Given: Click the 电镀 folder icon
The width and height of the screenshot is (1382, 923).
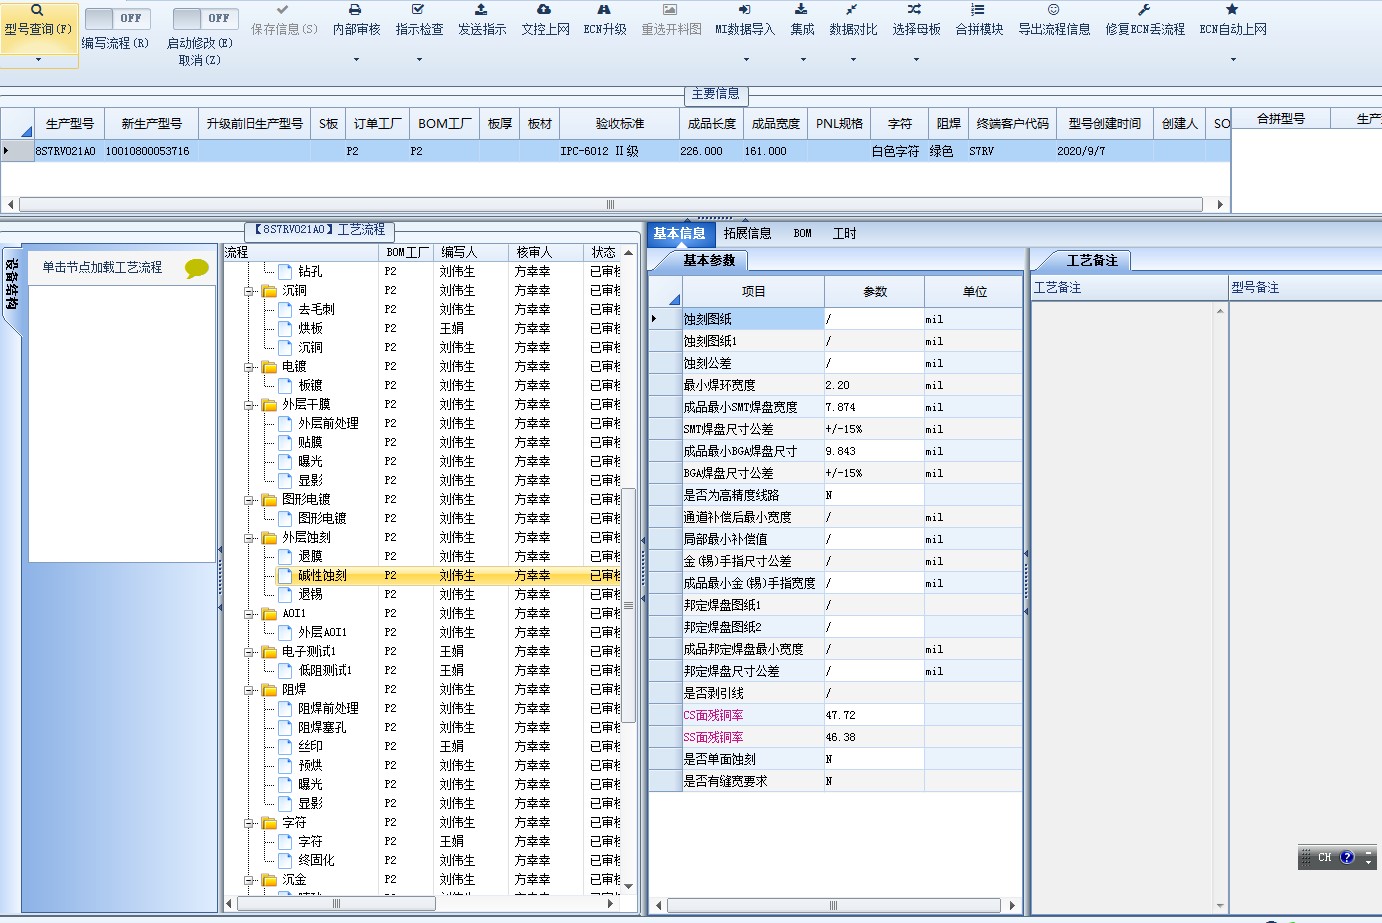Looking at the screenshot, I should (x=269, y=367).
